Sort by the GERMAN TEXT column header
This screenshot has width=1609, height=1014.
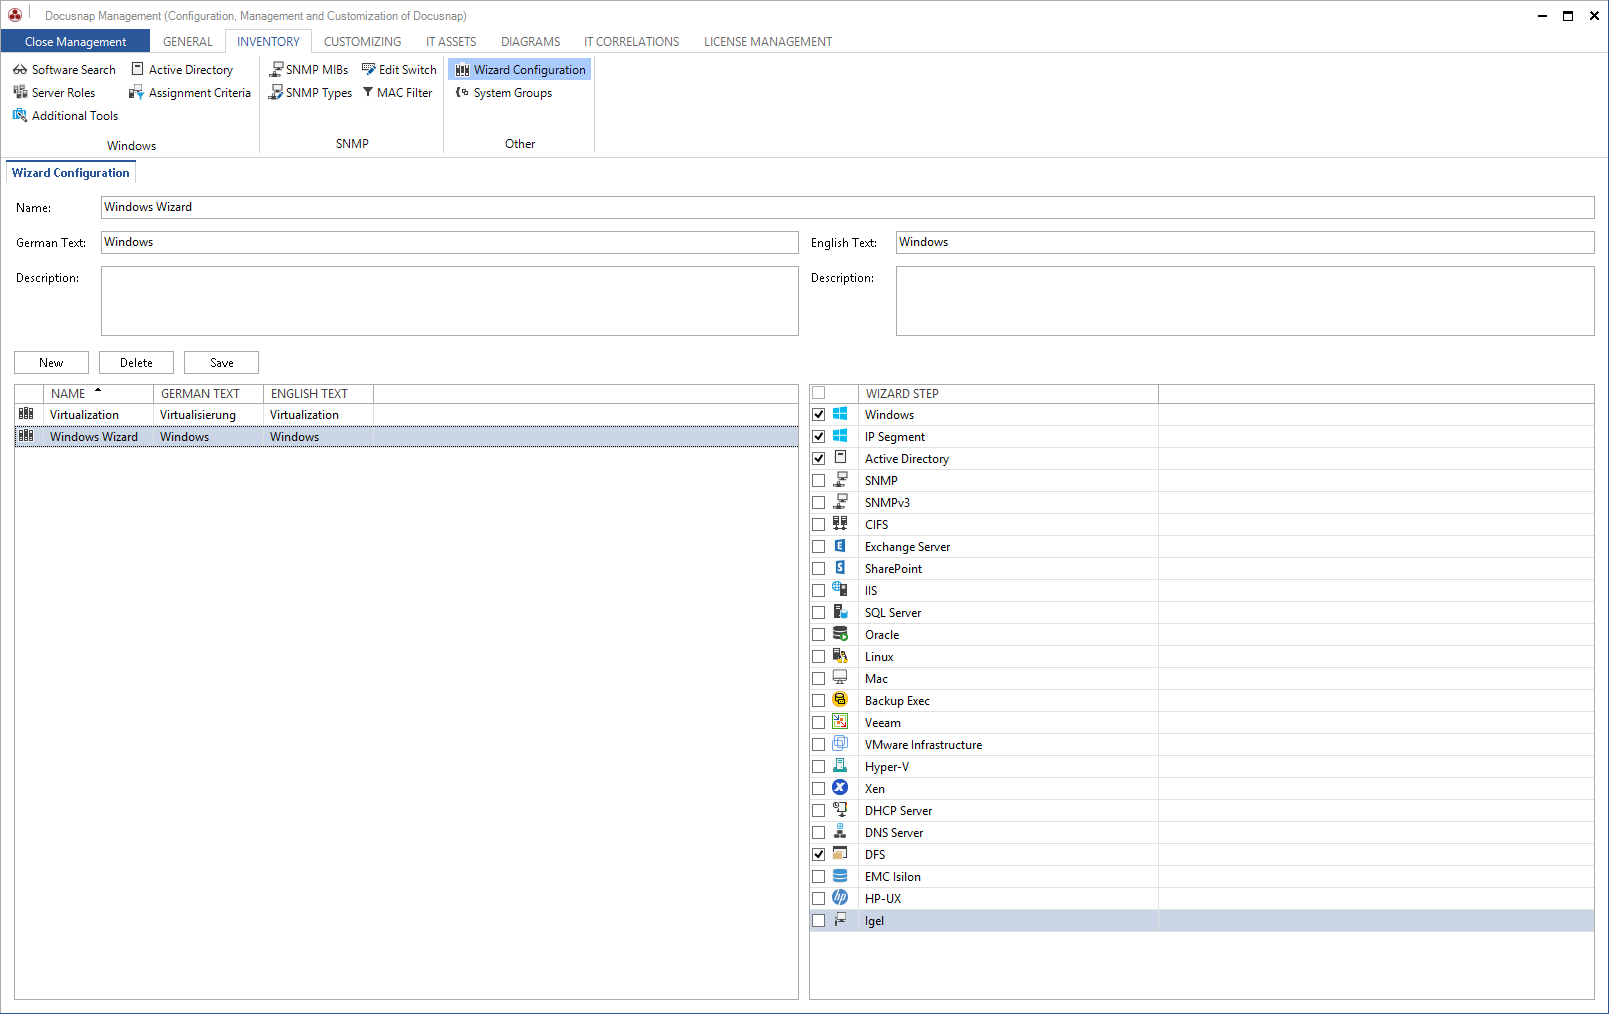[x=208, y=394]
